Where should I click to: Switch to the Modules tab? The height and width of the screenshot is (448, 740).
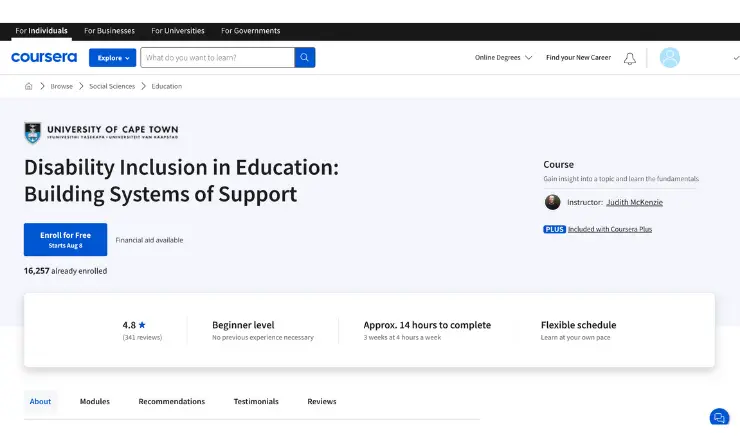tap(95, 401)
